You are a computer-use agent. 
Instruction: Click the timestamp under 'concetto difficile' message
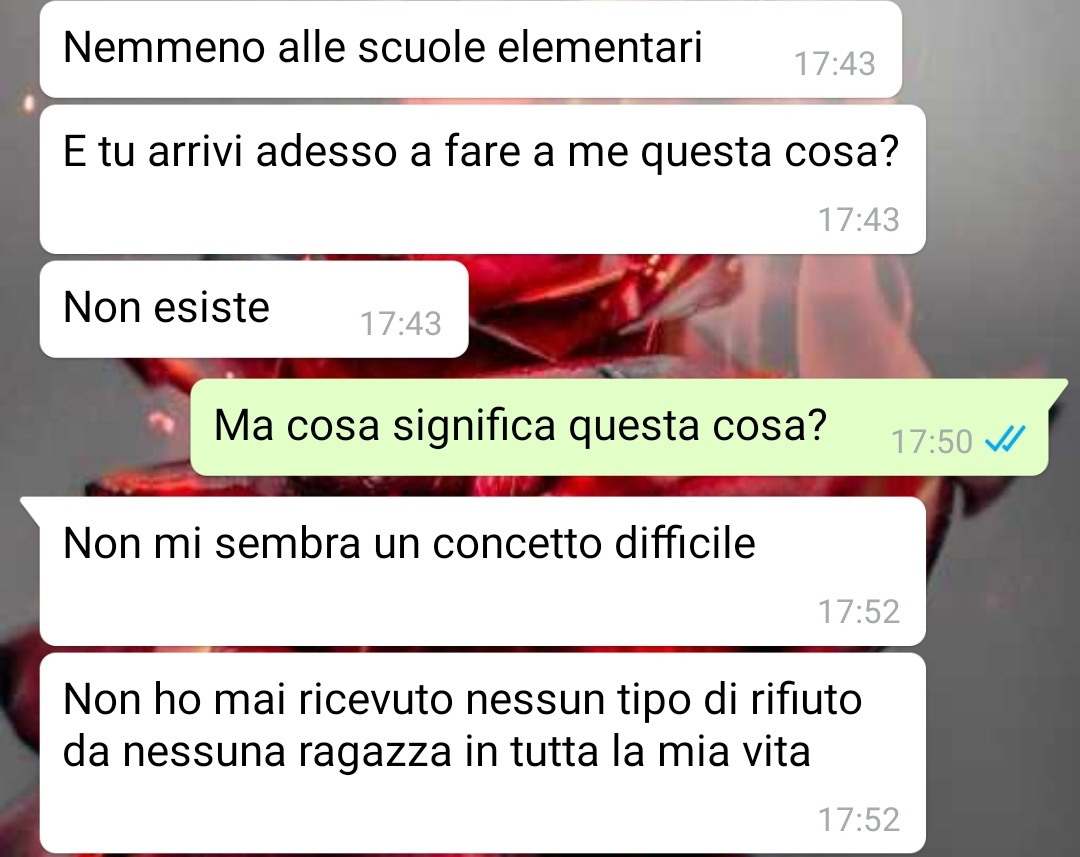pos(859,612)
